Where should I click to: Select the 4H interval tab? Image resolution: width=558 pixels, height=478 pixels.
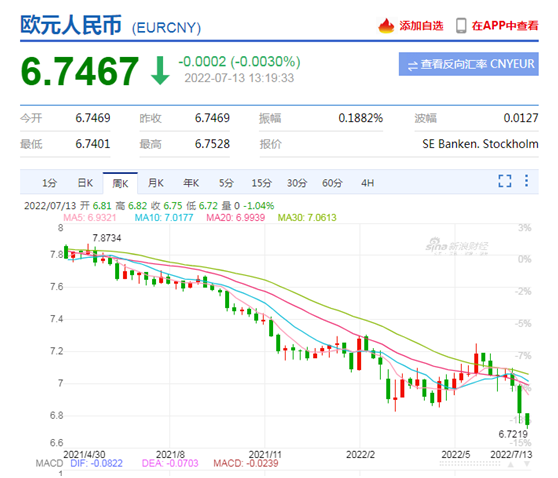pos(368,183)
